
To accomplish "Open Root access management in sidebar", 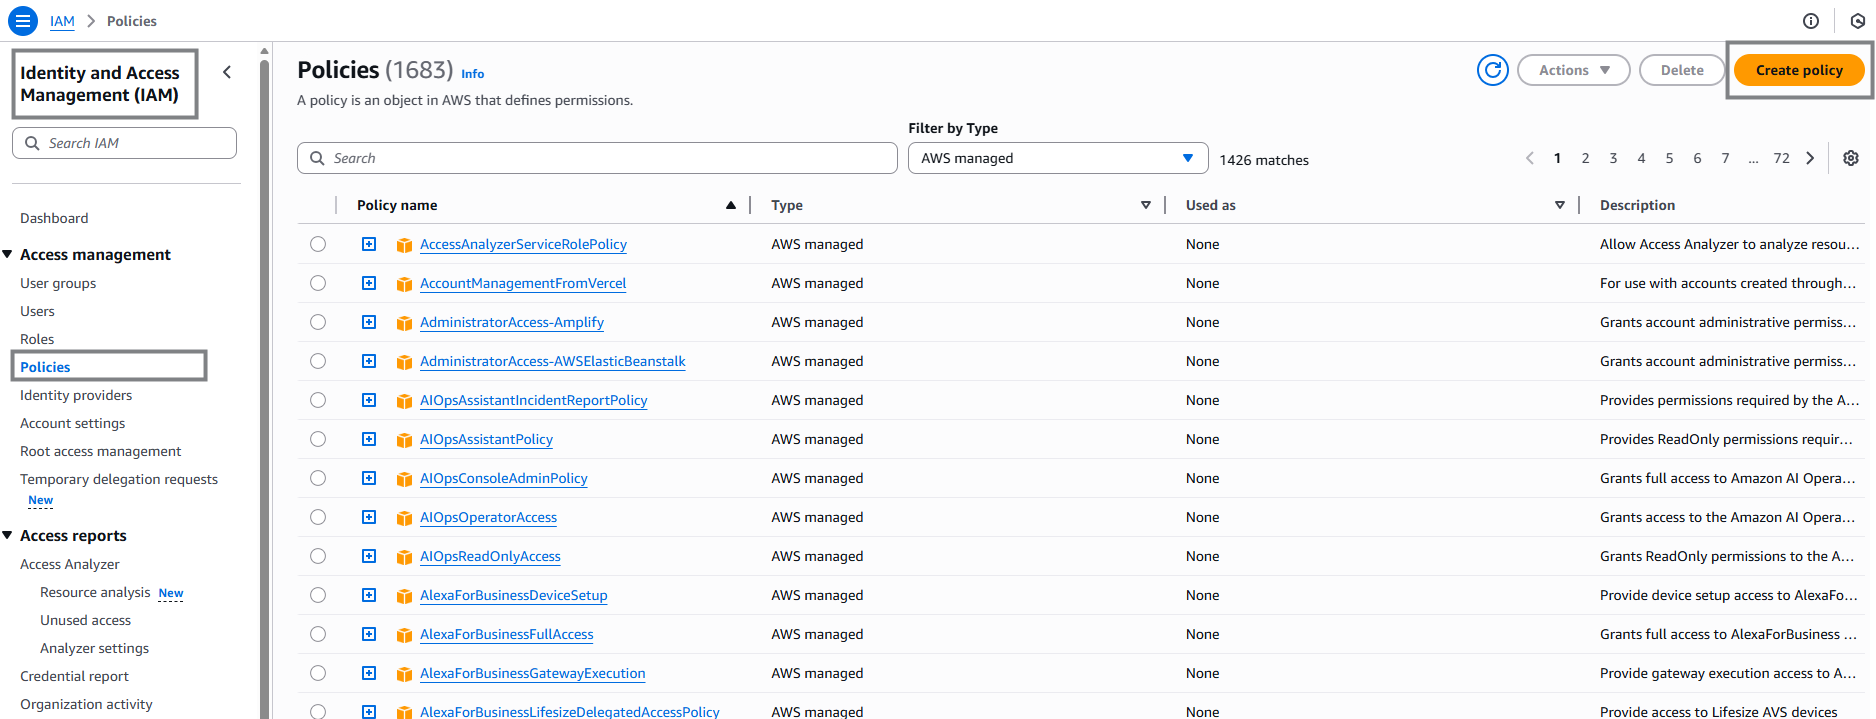I will coord(100,451).
